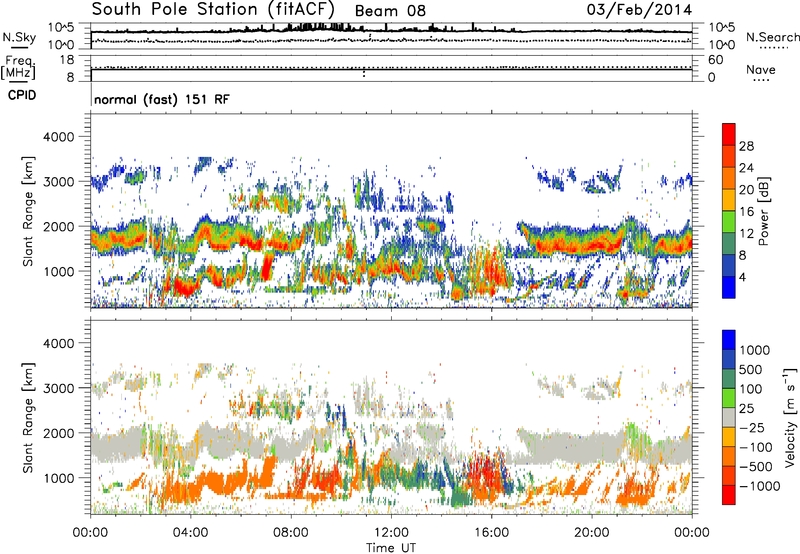
Task: Click the "Velocity [m s-1]" colorbar title
Action: click(x=790, y=417)
